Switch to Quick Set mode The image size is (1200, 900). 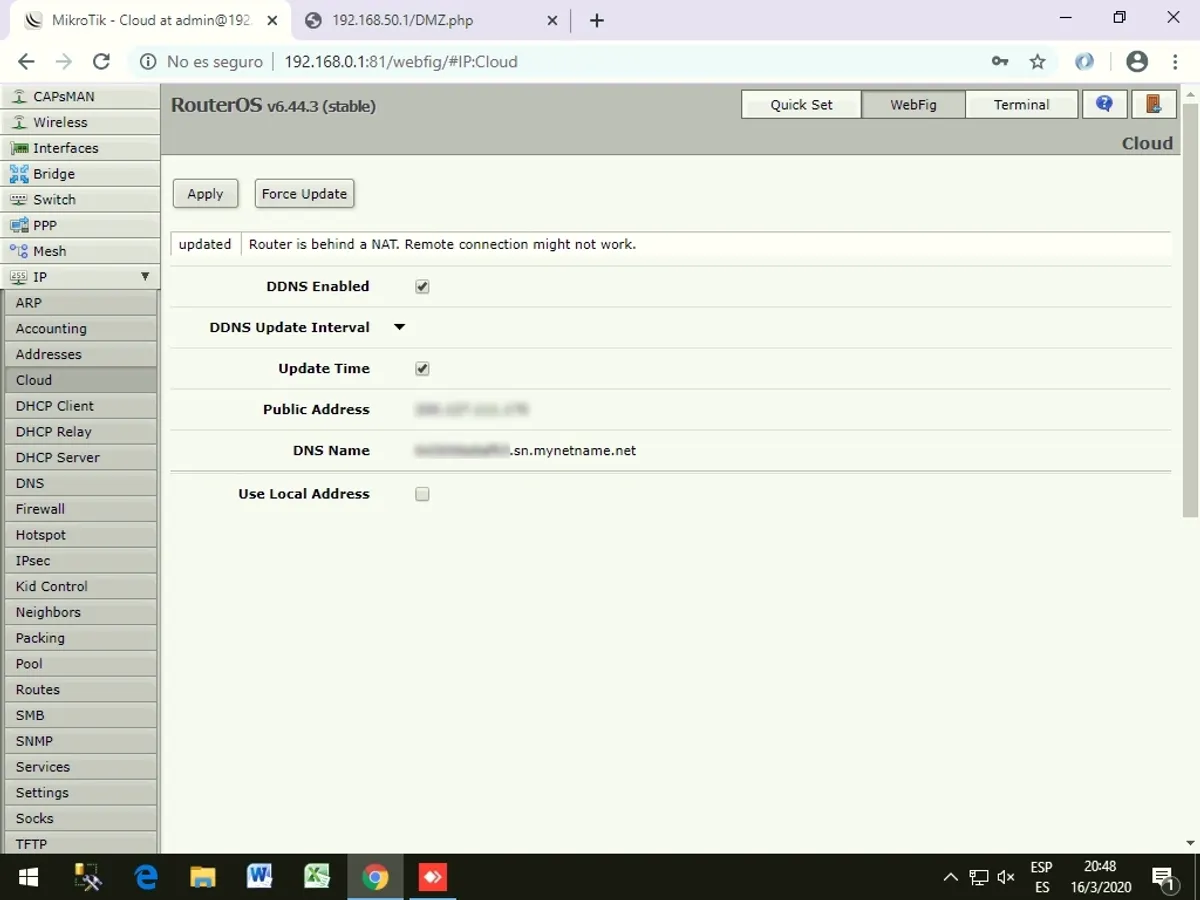click(x=801, y=104)
